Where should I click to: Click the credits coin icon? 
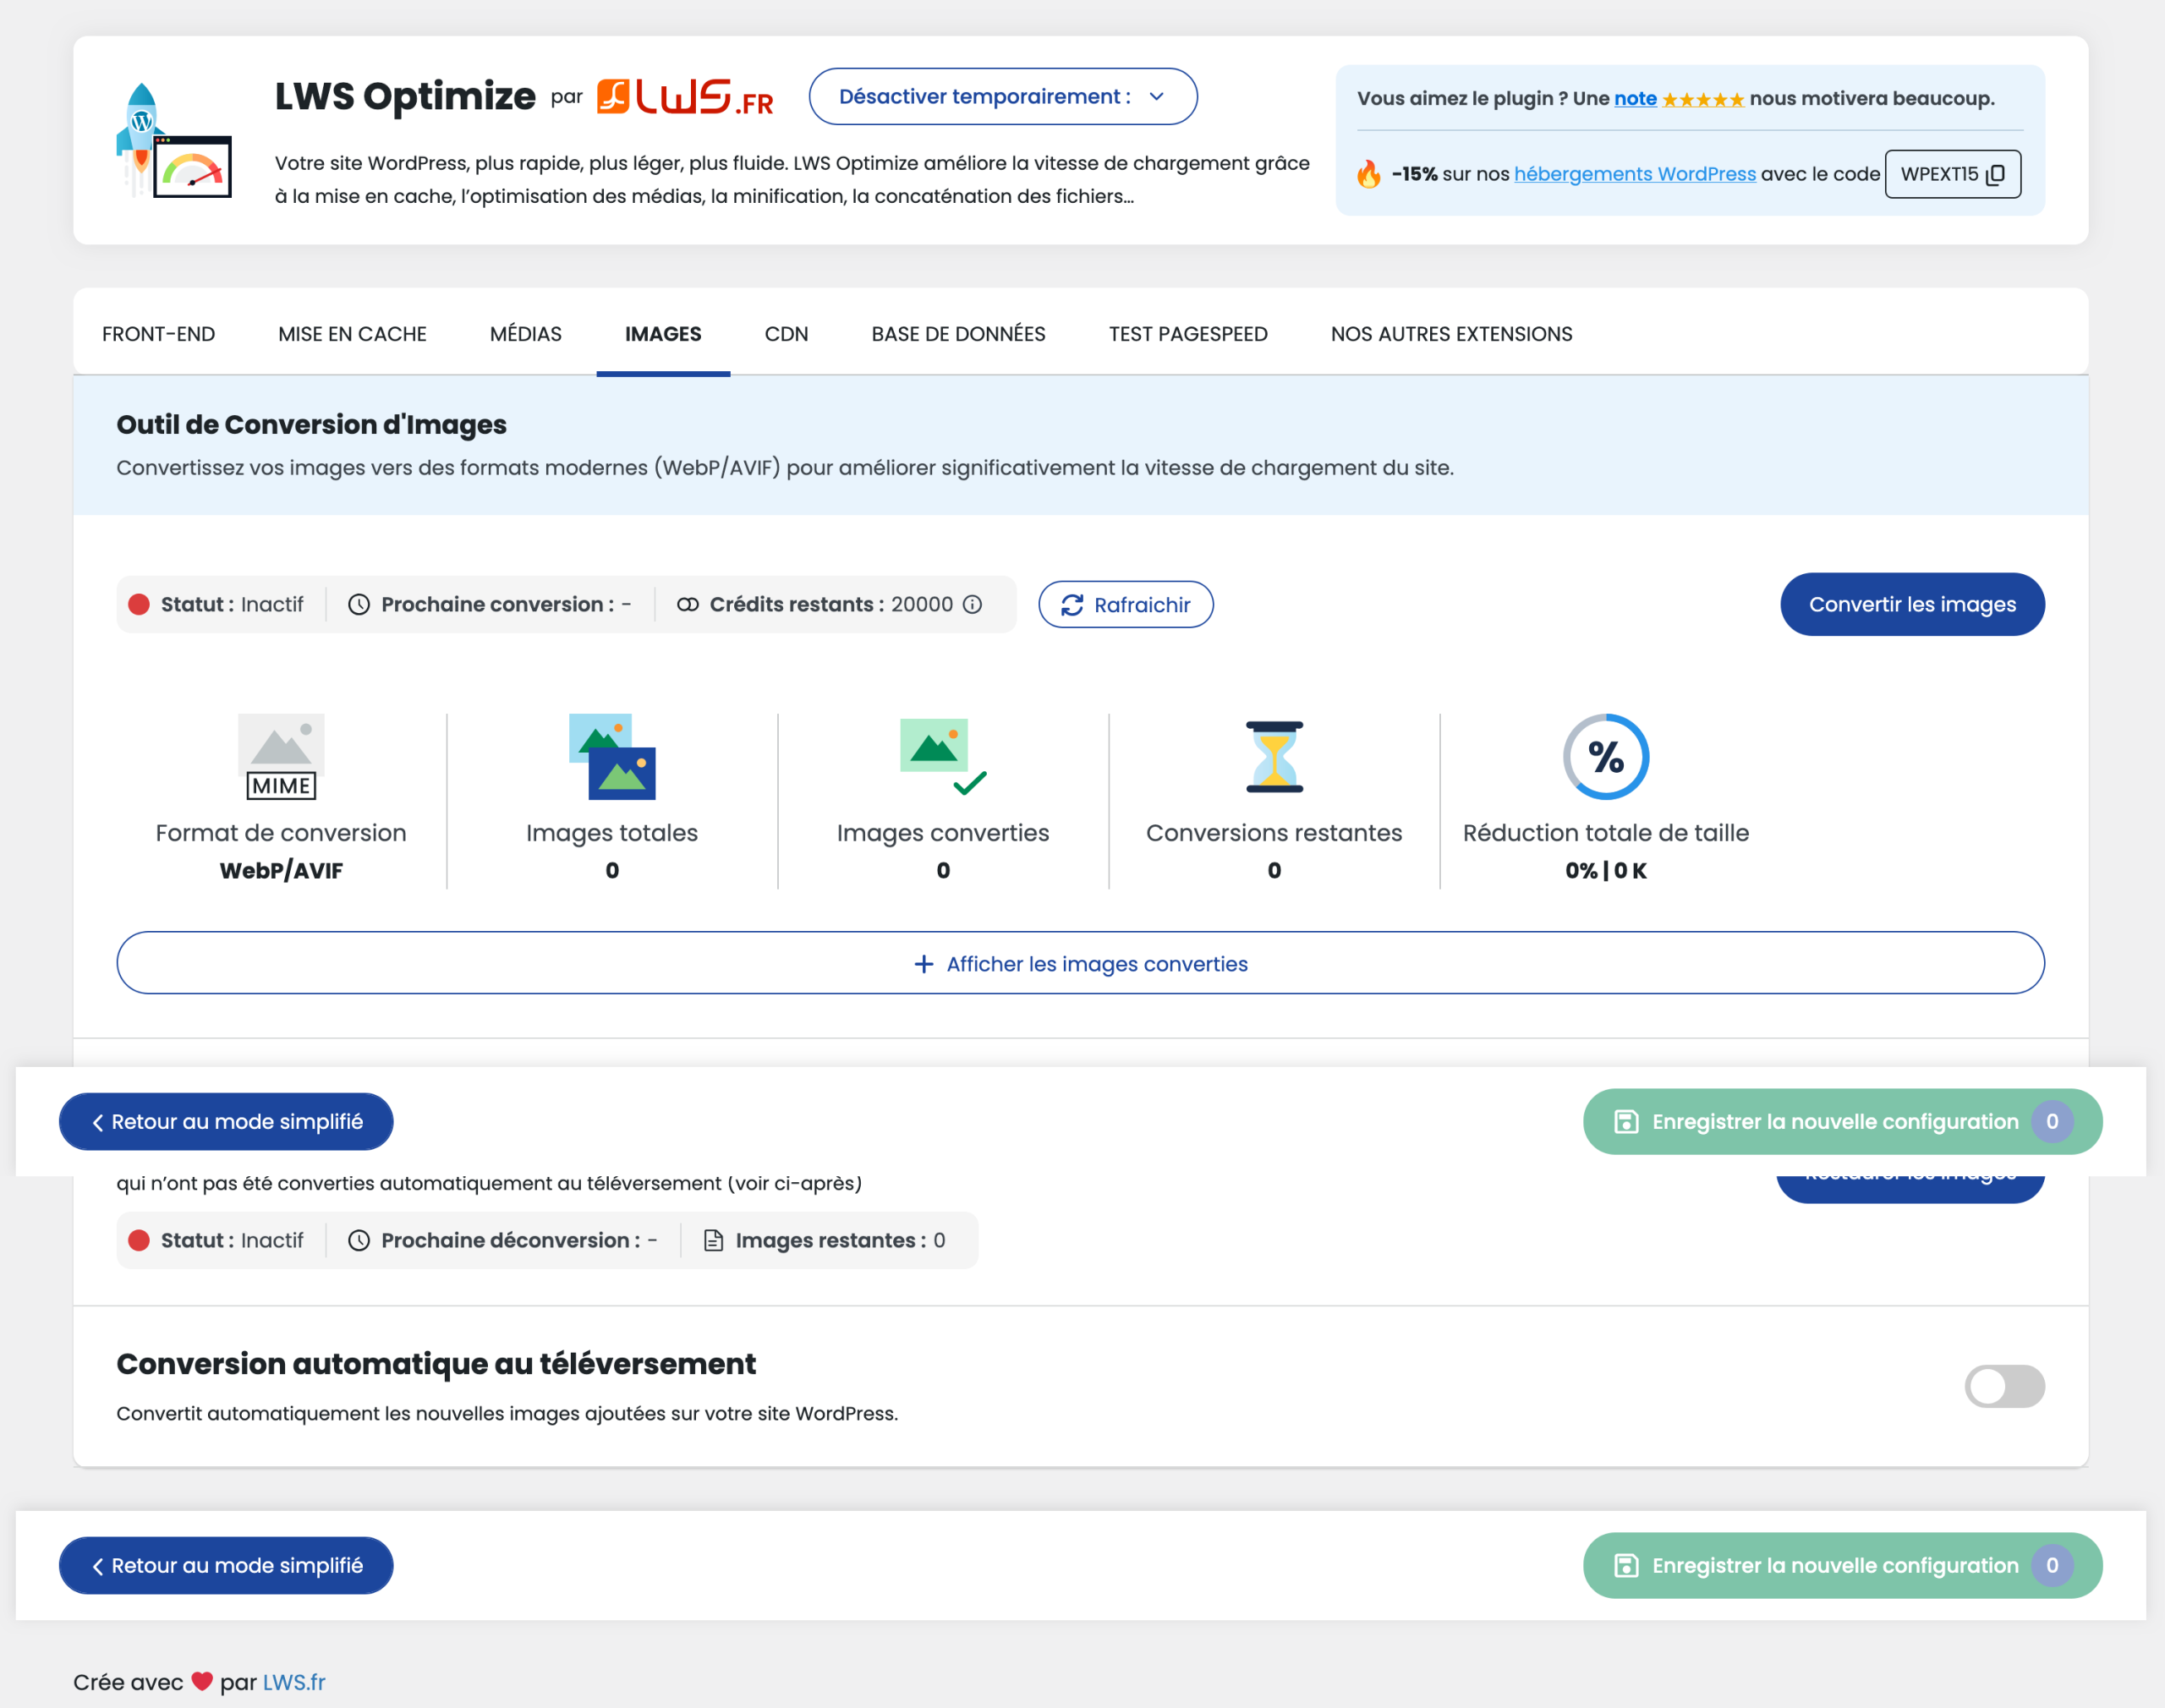[x=687, y=604]
